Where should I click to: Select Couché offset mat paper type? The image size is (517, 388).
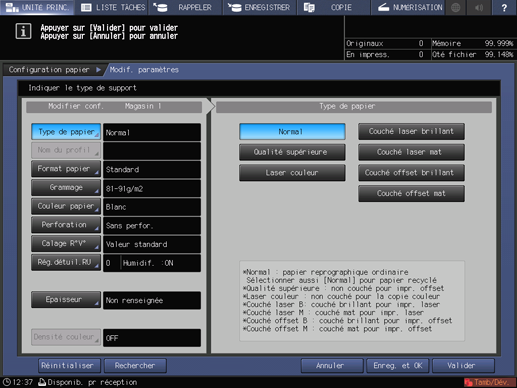pyautogui.click(x=411, y=194)
